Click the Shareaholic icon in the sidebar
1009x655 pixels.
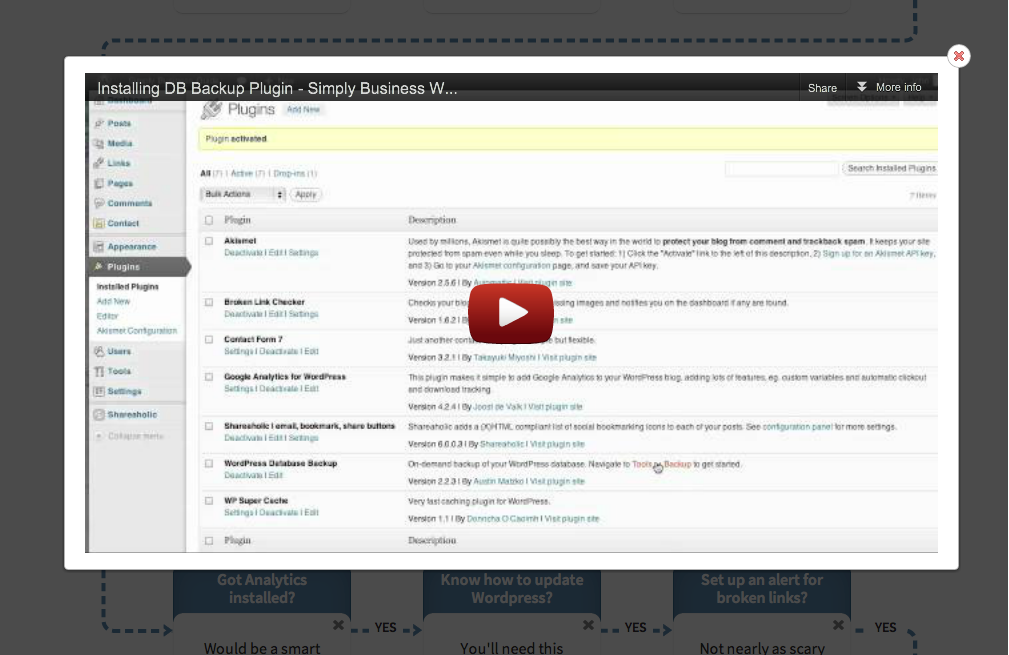click(x=98, y=415)
